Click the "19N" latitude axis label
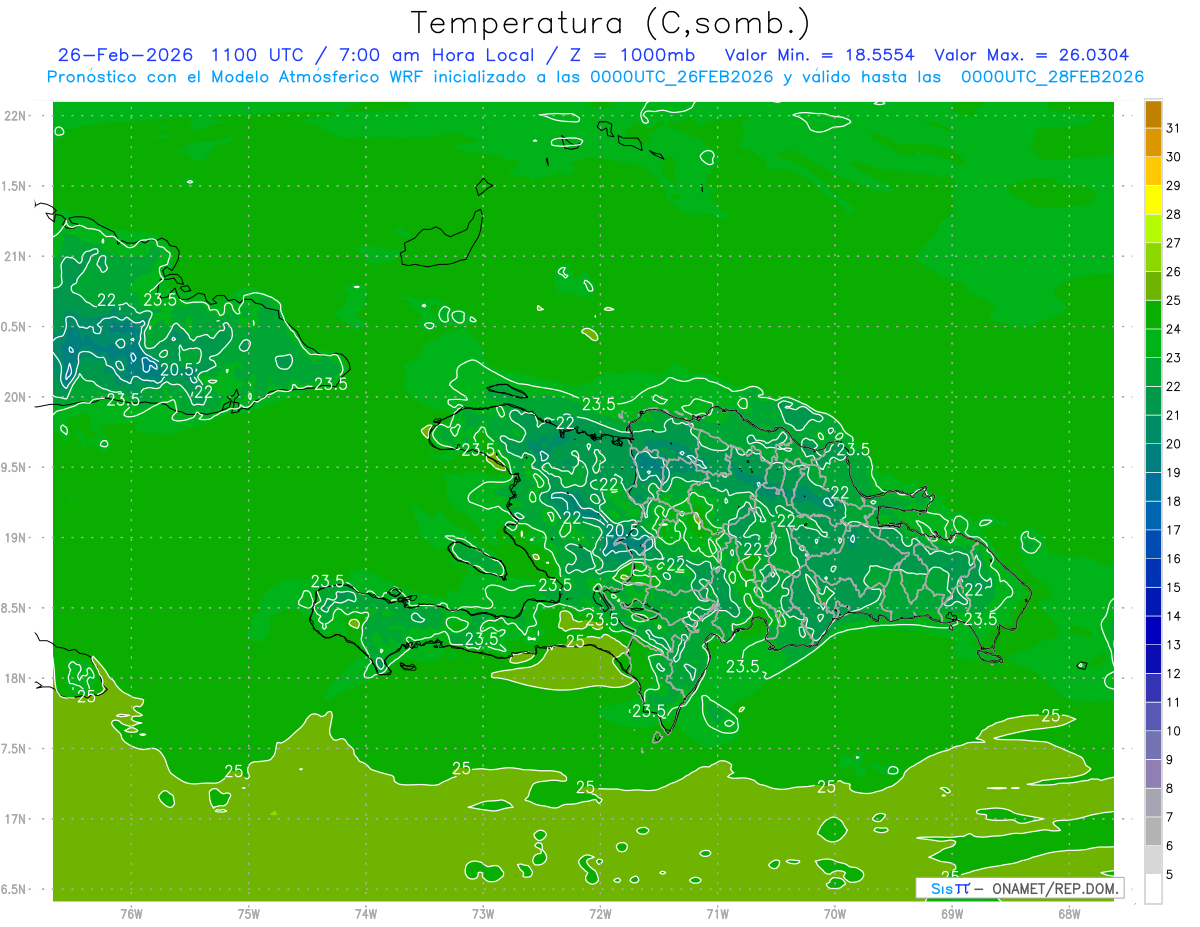This screenshot has height=927, width=1200. (15, 538)
